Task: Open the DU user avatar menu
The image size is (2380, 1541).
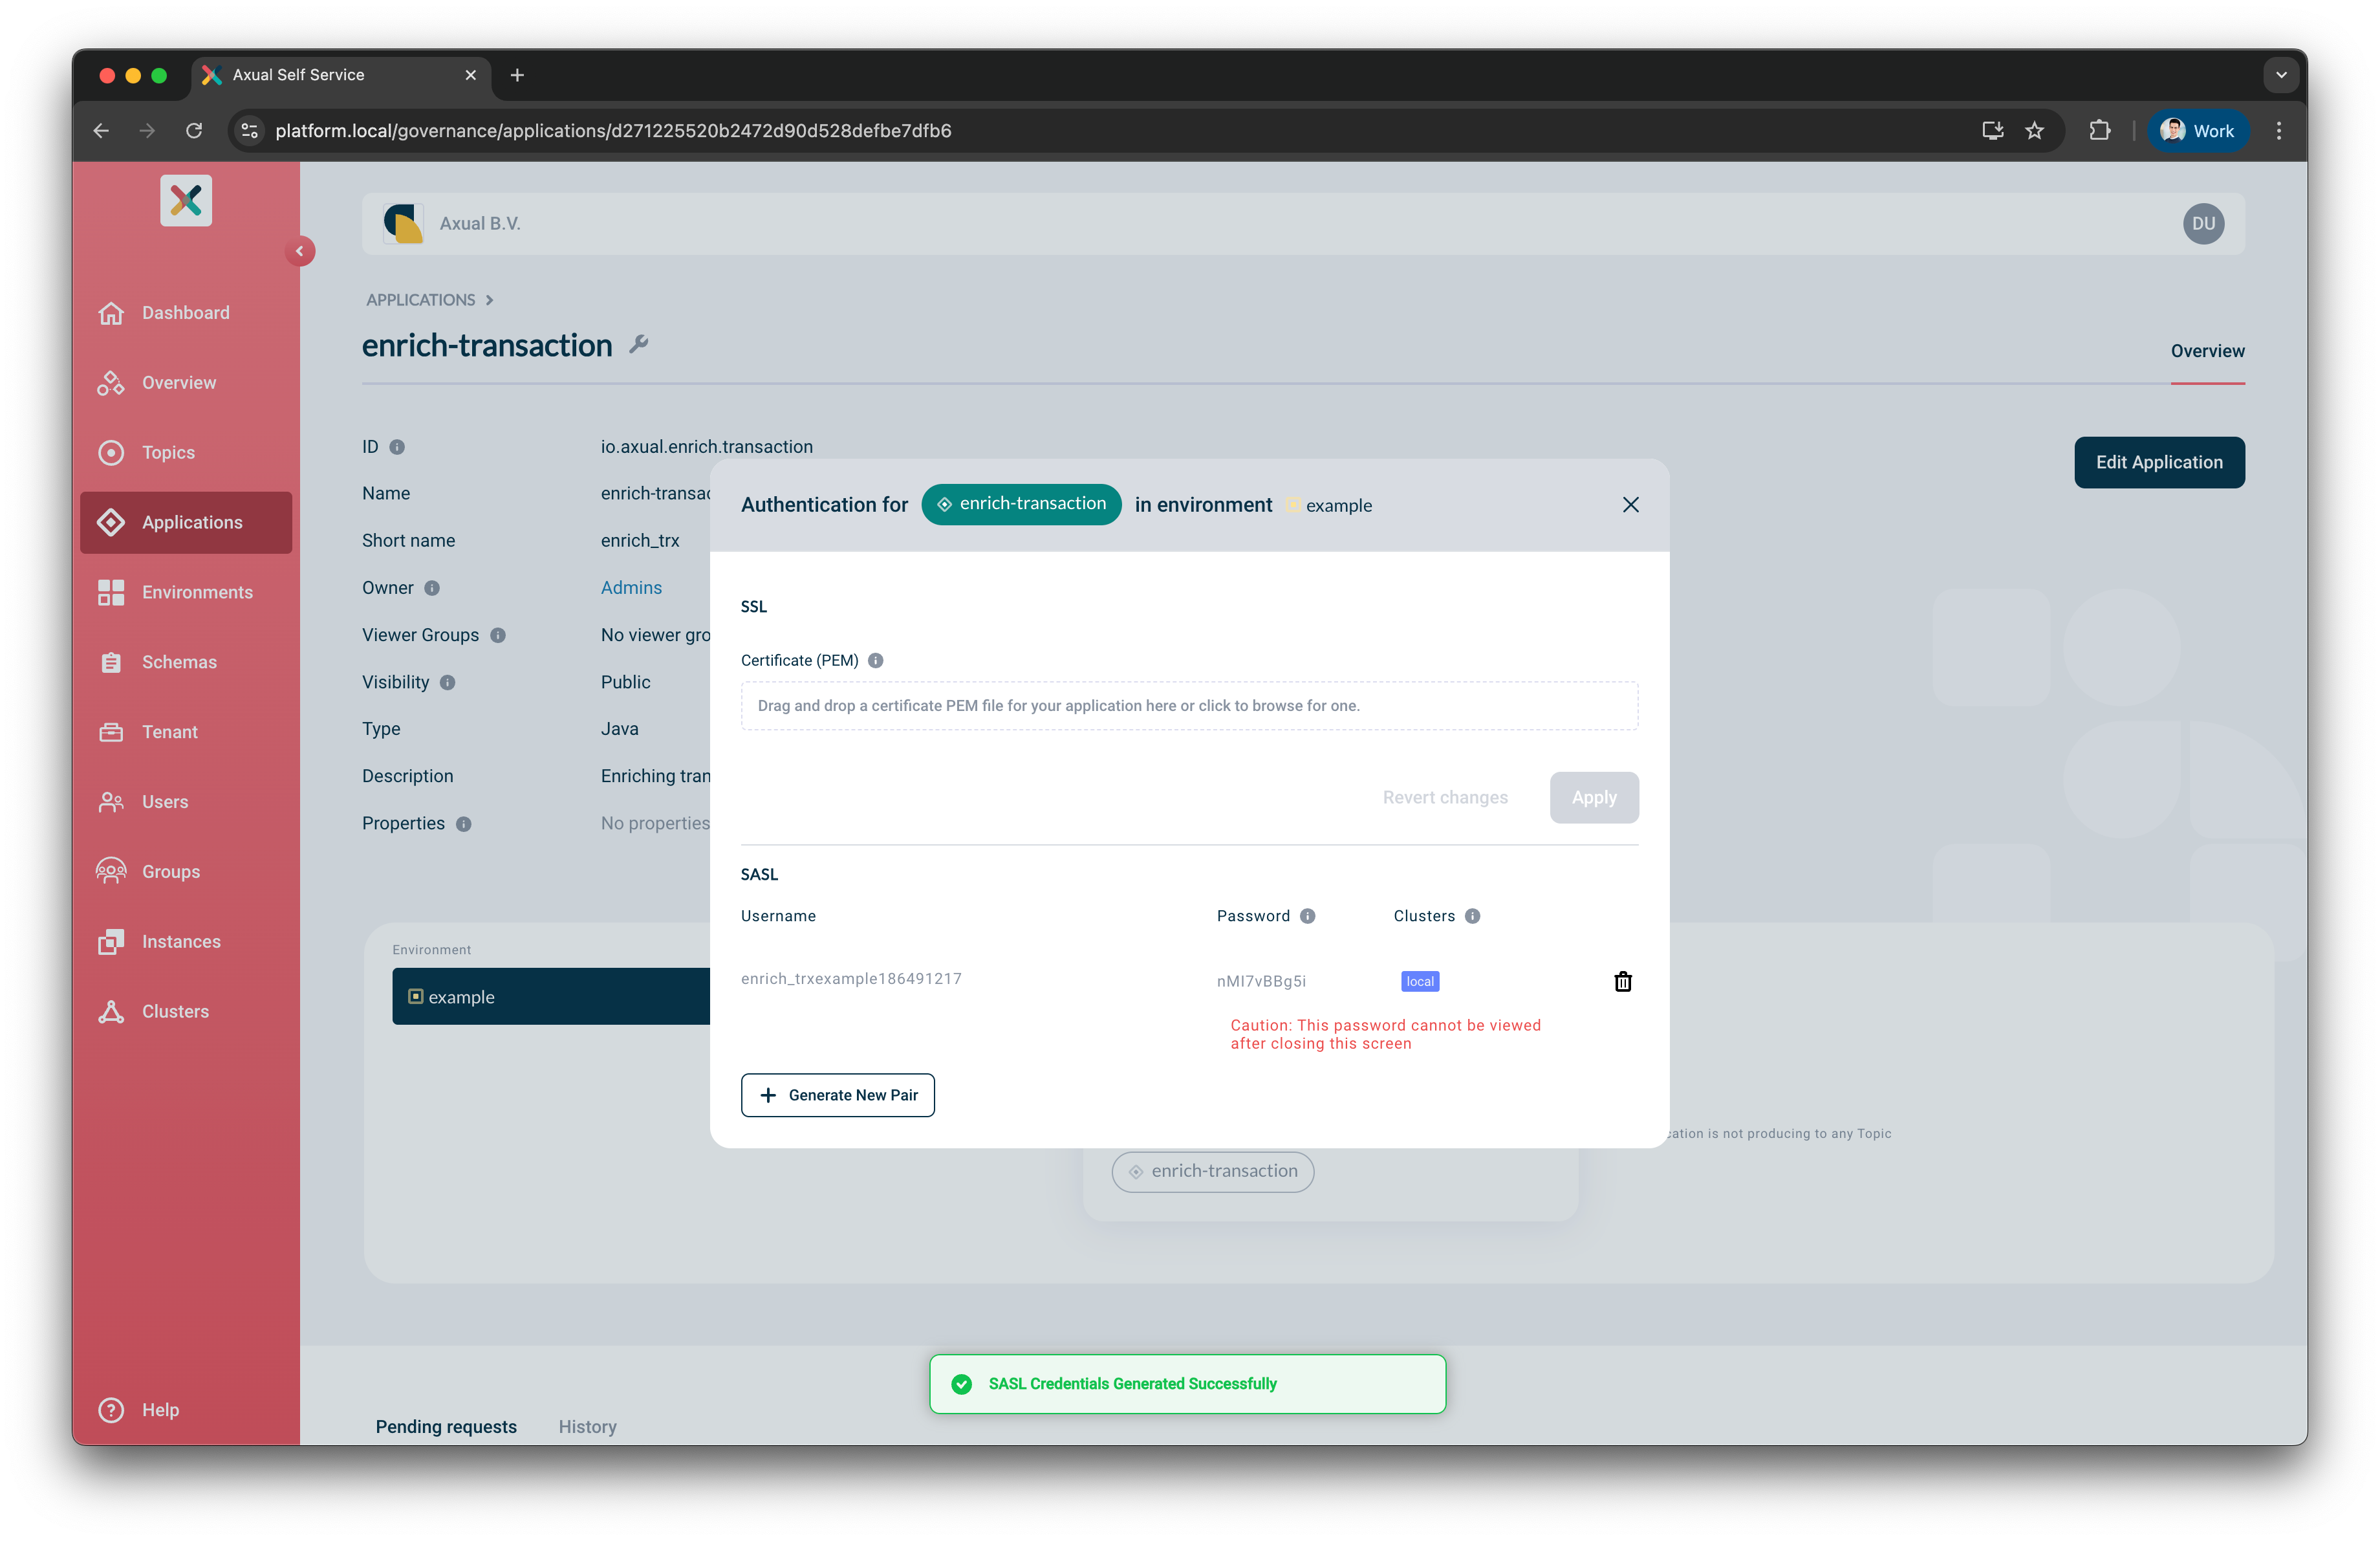Action: (x=2203, y=224)
